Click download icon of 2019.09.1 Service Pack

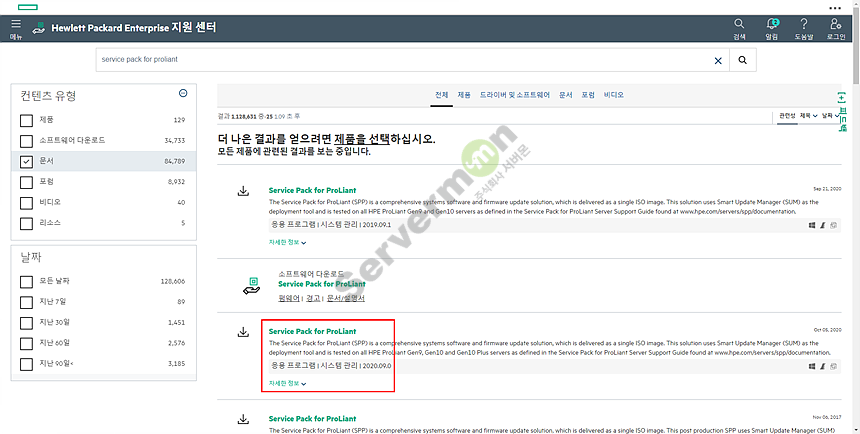243,191
